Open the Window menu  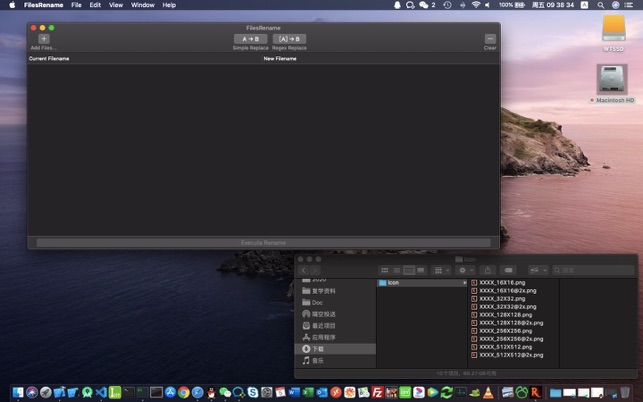click(143, 5)
